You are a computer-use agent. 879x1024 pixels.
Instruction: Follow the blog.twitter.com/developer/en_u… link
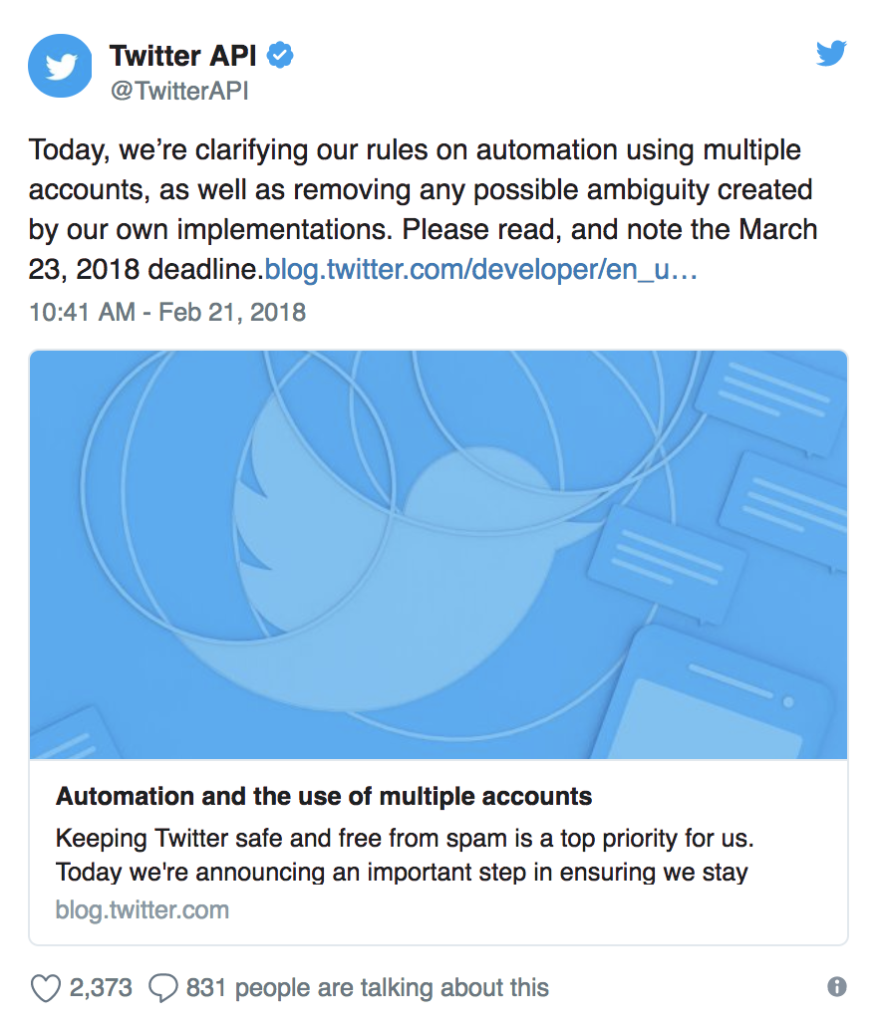click(481, 269)
